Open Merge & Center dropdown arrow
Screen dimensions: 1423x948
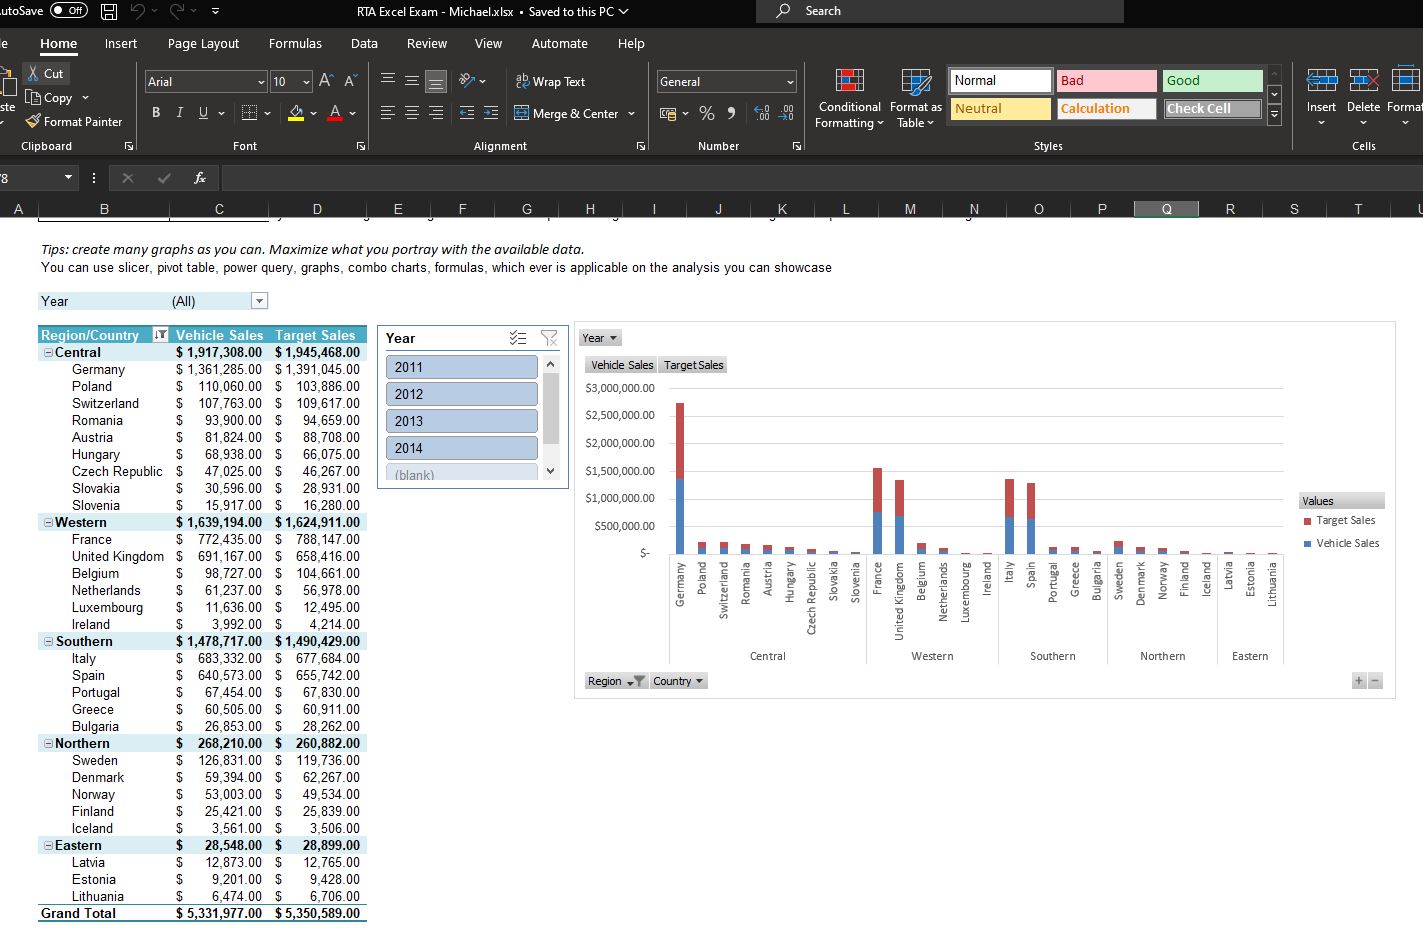pyautogui.click(x=632, y=114)
